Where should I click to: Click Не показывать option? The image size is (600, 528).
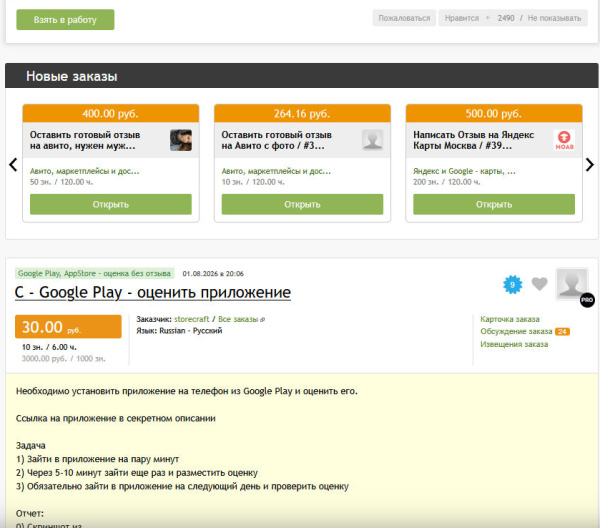[554, 18]
